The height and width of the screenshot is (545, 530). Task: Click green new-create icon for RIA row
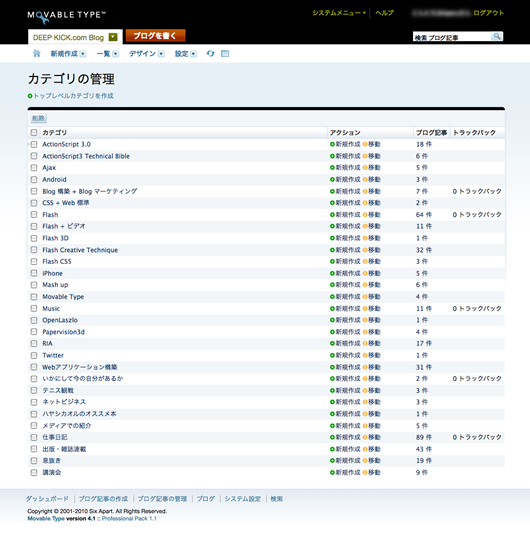332,343
